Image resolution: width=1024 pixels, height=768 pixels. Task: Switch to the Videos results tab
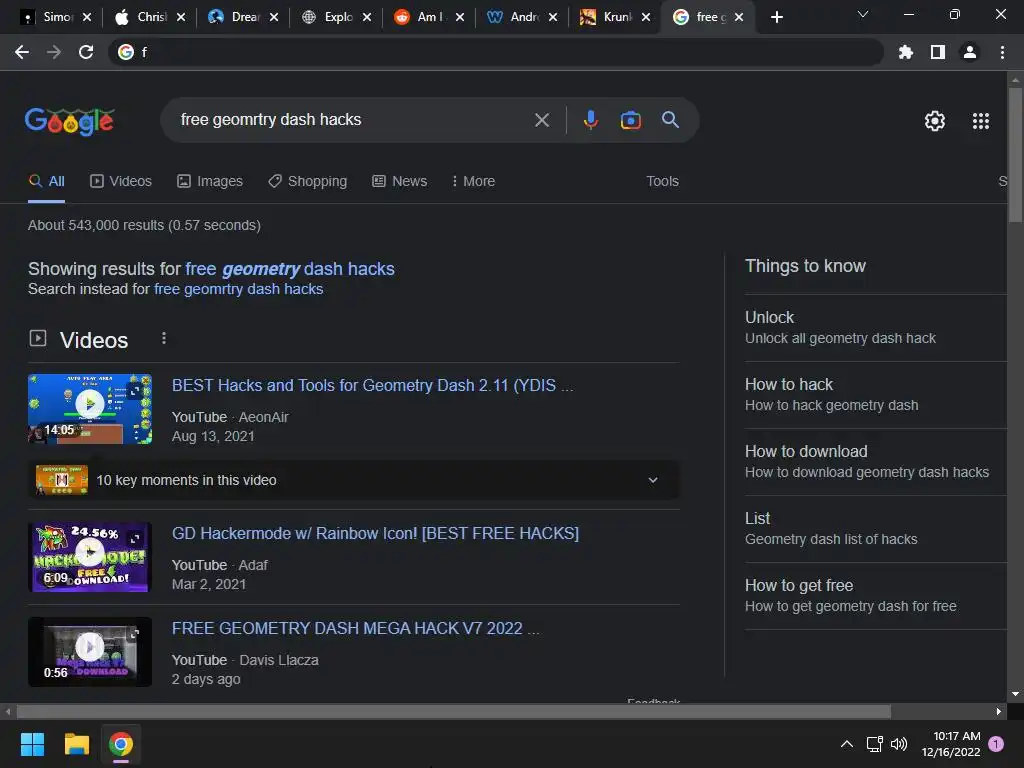pos(121,182)
